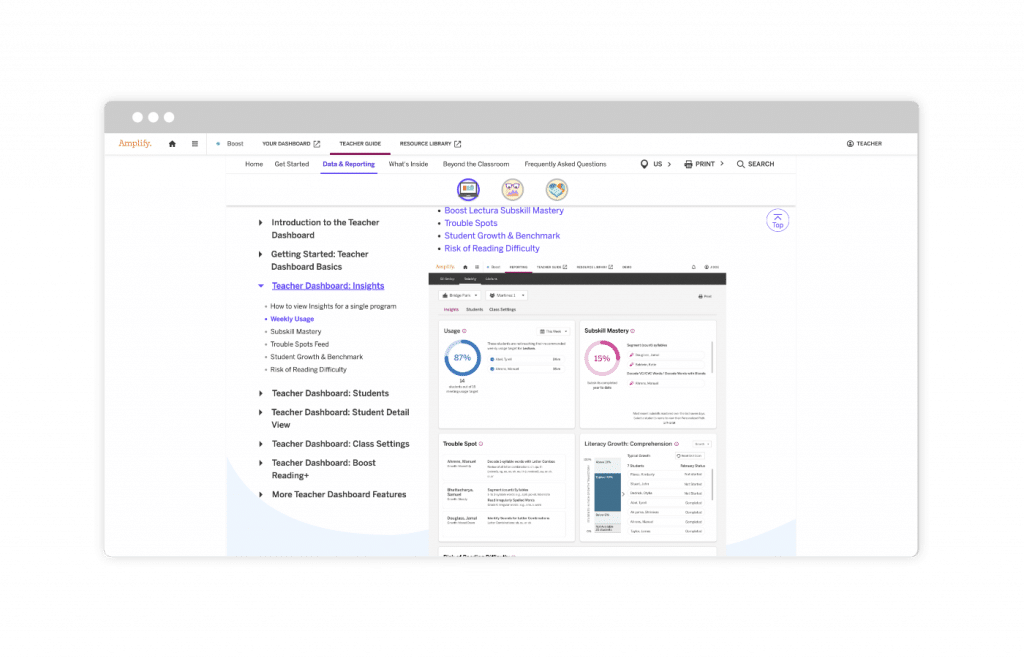This screenshot has width=1024, height=658.
Task: Click the Top scroll-up icon
Action: [x=777, y=220]
